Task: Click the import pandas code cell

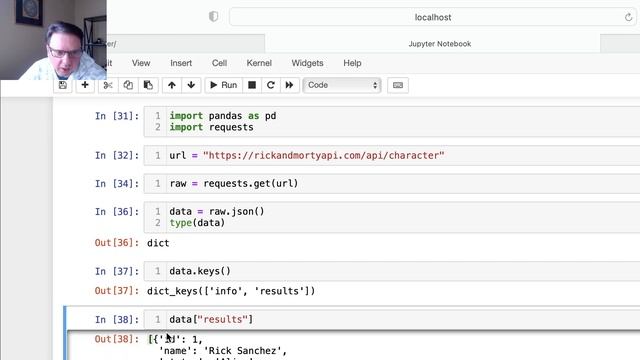Action: pyautogui.click(x=392, y=122)
